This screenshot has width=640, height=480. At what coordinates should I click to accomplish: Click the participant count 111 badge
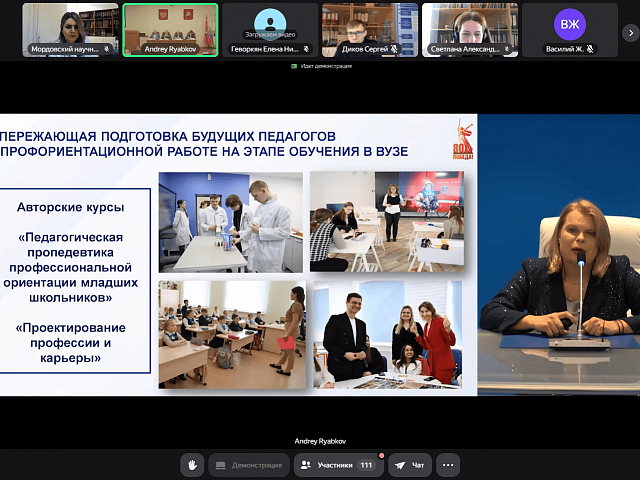coord(366,465)
